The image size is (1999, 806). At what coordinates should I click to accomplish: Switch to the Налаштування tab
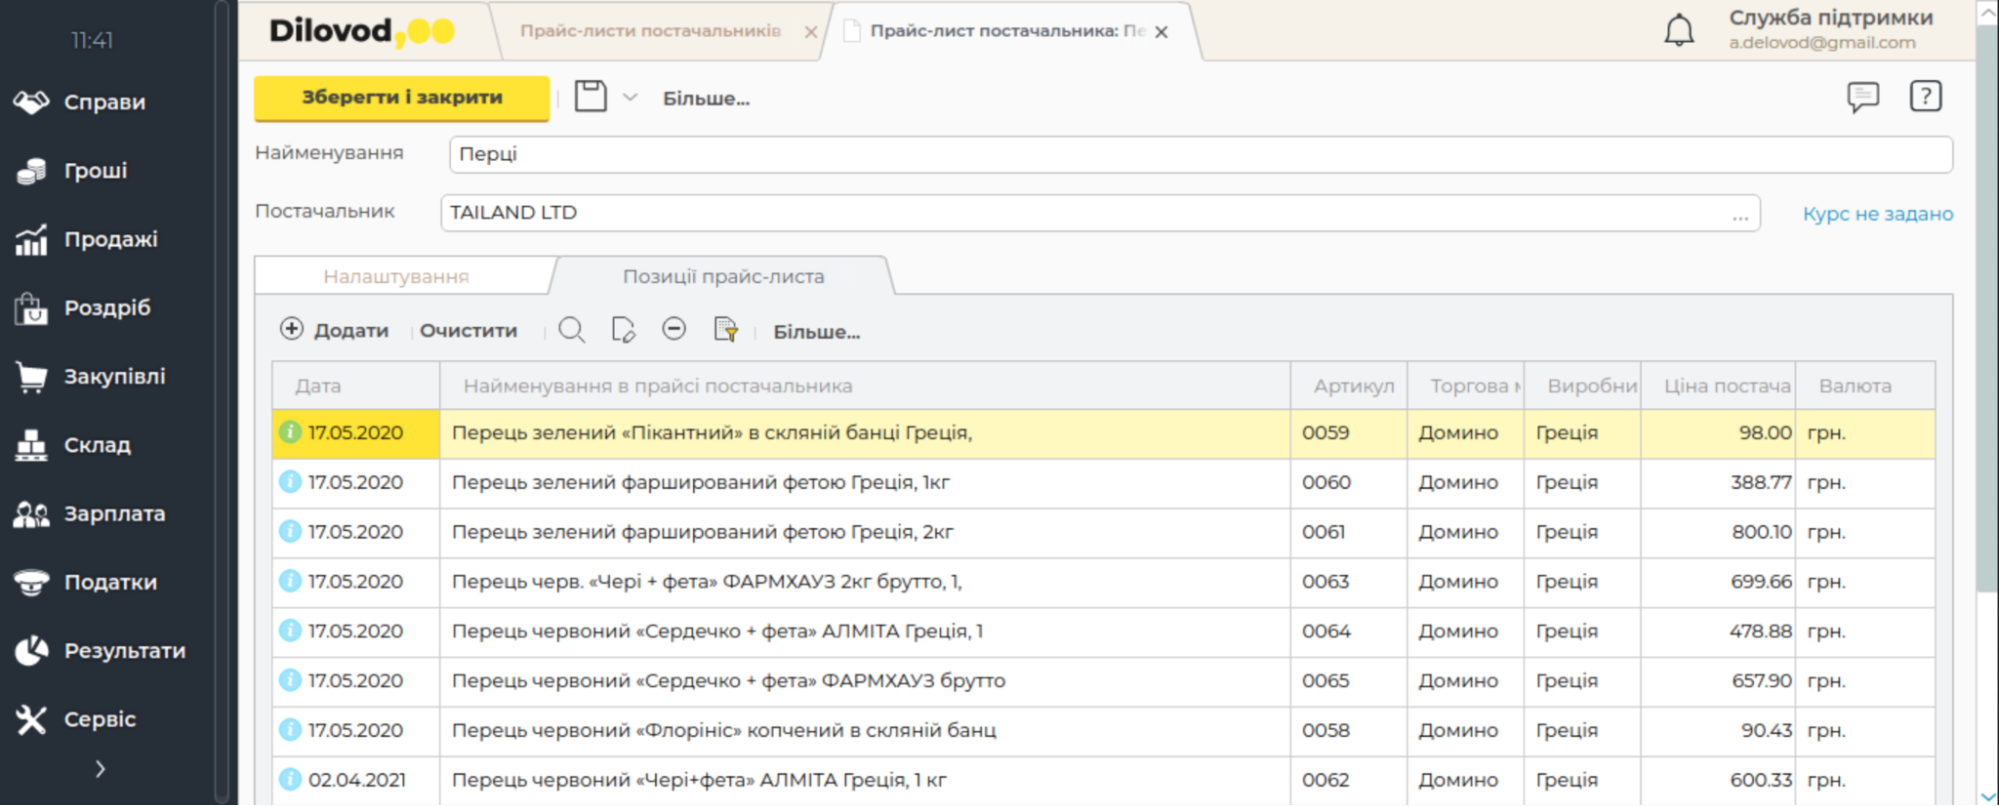point(396,277)
